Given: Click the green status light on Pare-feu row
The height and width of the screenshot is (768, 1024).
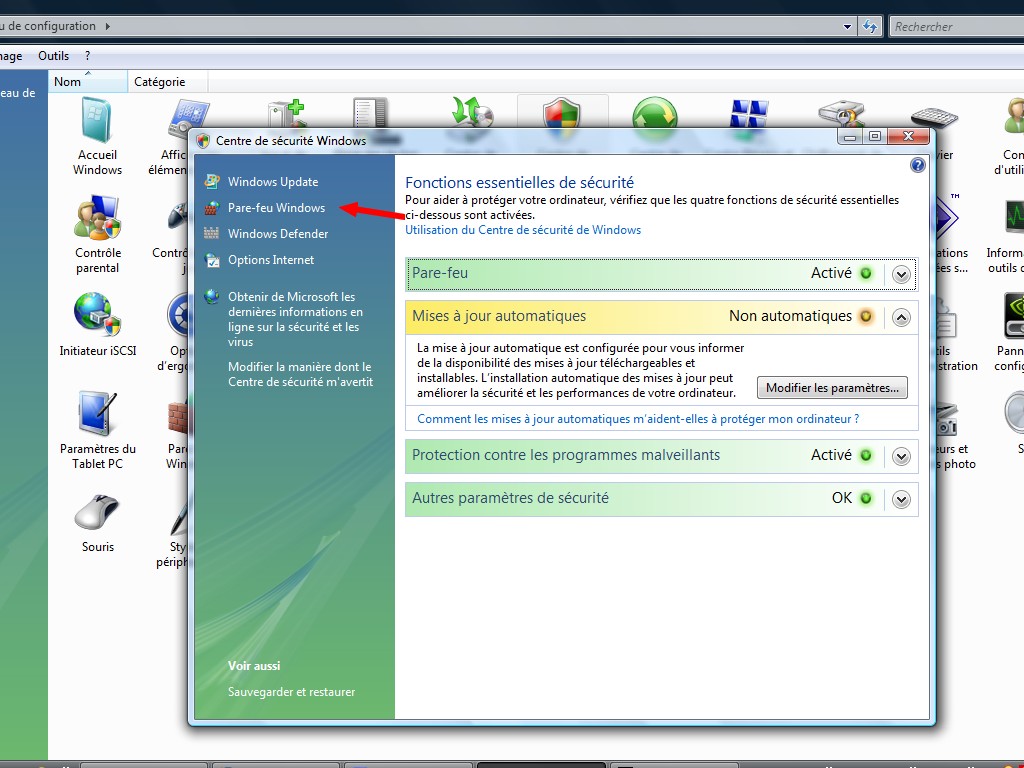Looking at the screenshot, I should pos(866,273).
